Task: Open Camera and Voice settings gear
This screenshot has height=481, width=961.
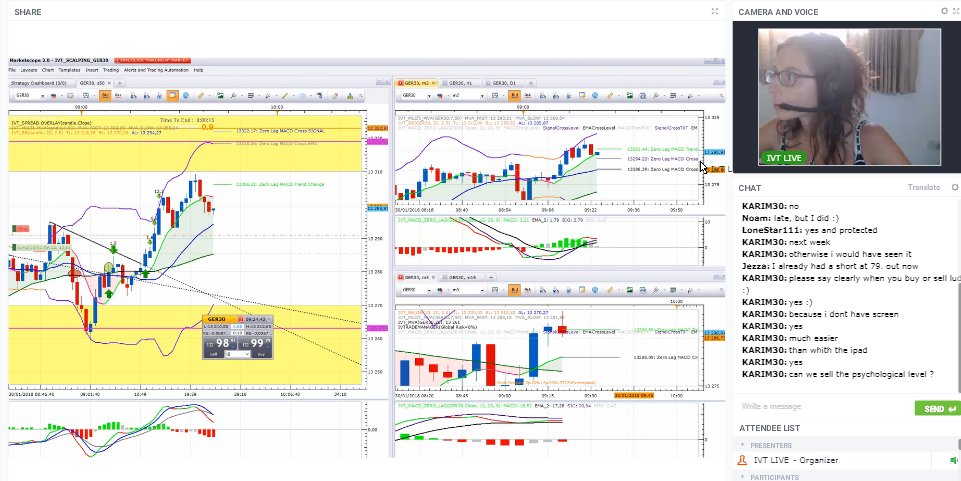Action: [x=944, y=11]
